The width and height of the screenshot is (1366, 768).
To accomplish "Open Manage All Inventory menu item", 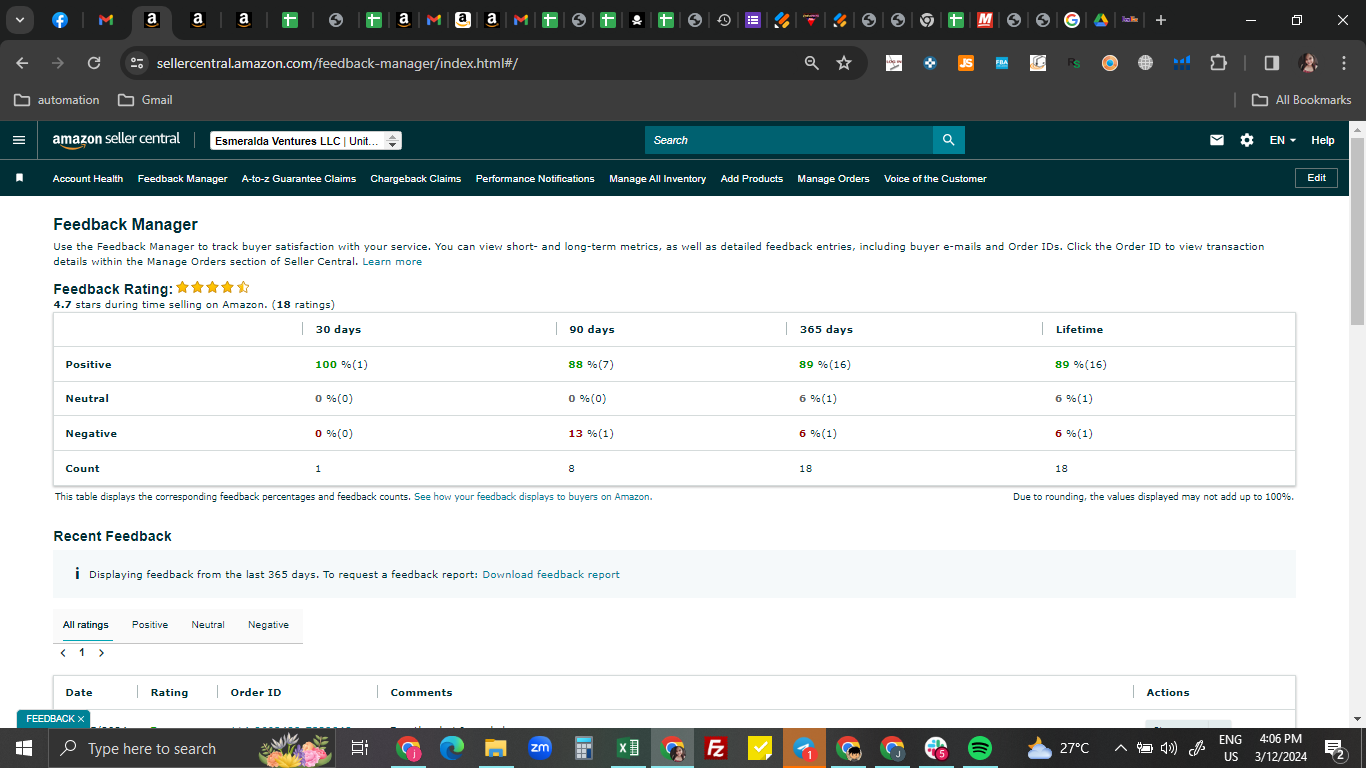I will click(x=658, y=179).
